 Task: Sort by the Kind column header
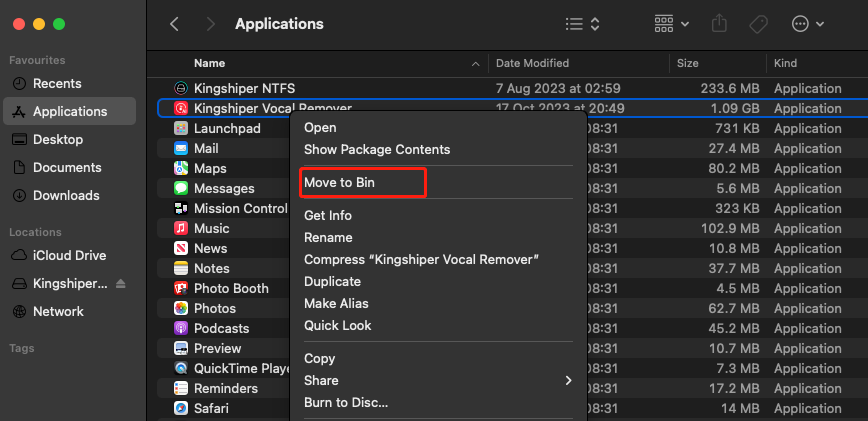point(785,63)
